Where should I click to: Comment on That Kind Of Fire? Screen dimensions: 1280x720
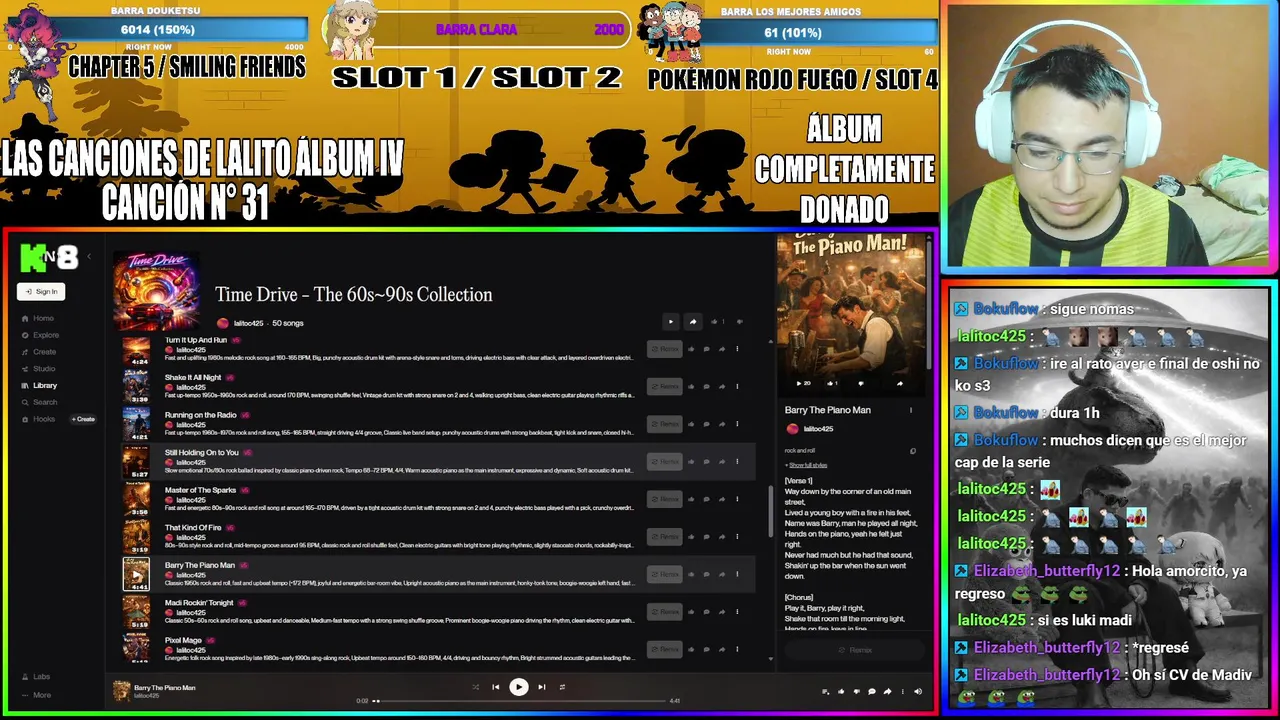[x=706, y=536]
